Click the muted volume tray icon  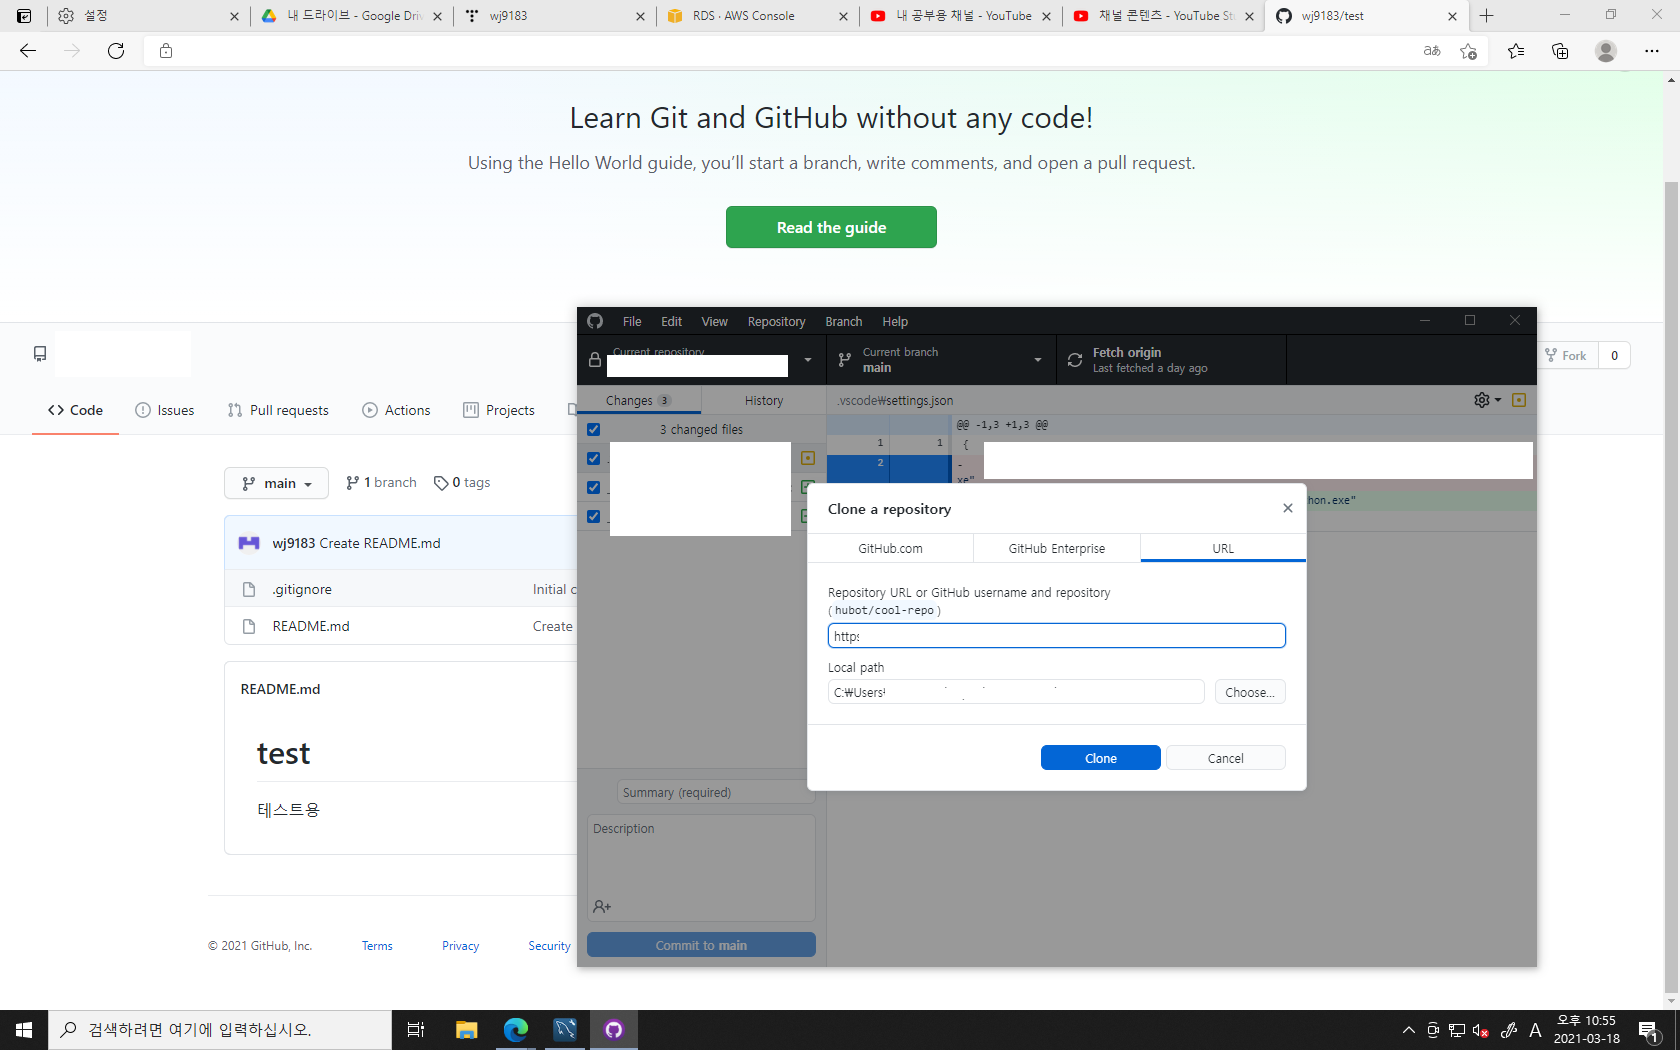point(1481,1030)
